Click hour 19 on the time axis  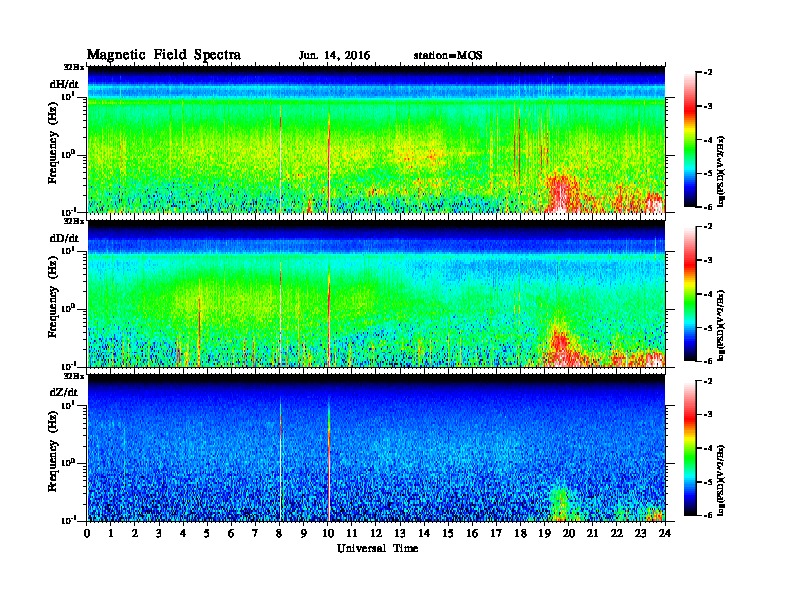[x=544, y=534]
